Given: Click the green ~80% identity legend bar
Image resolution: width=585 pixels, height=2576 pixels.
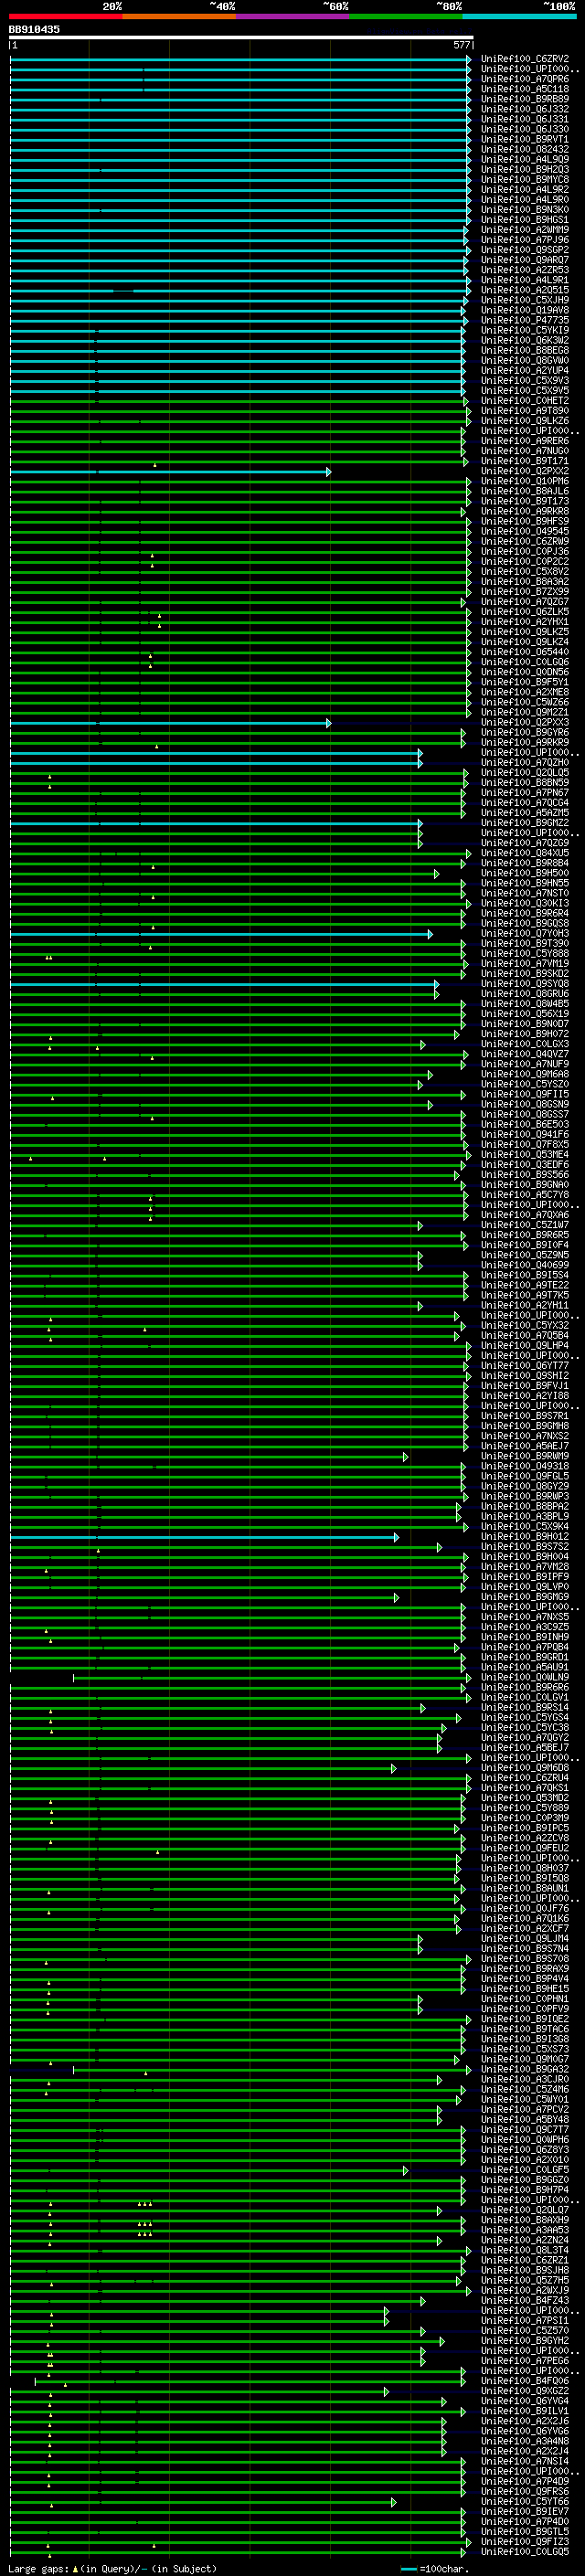Looking at the screenshot, I should click(406, 16).
